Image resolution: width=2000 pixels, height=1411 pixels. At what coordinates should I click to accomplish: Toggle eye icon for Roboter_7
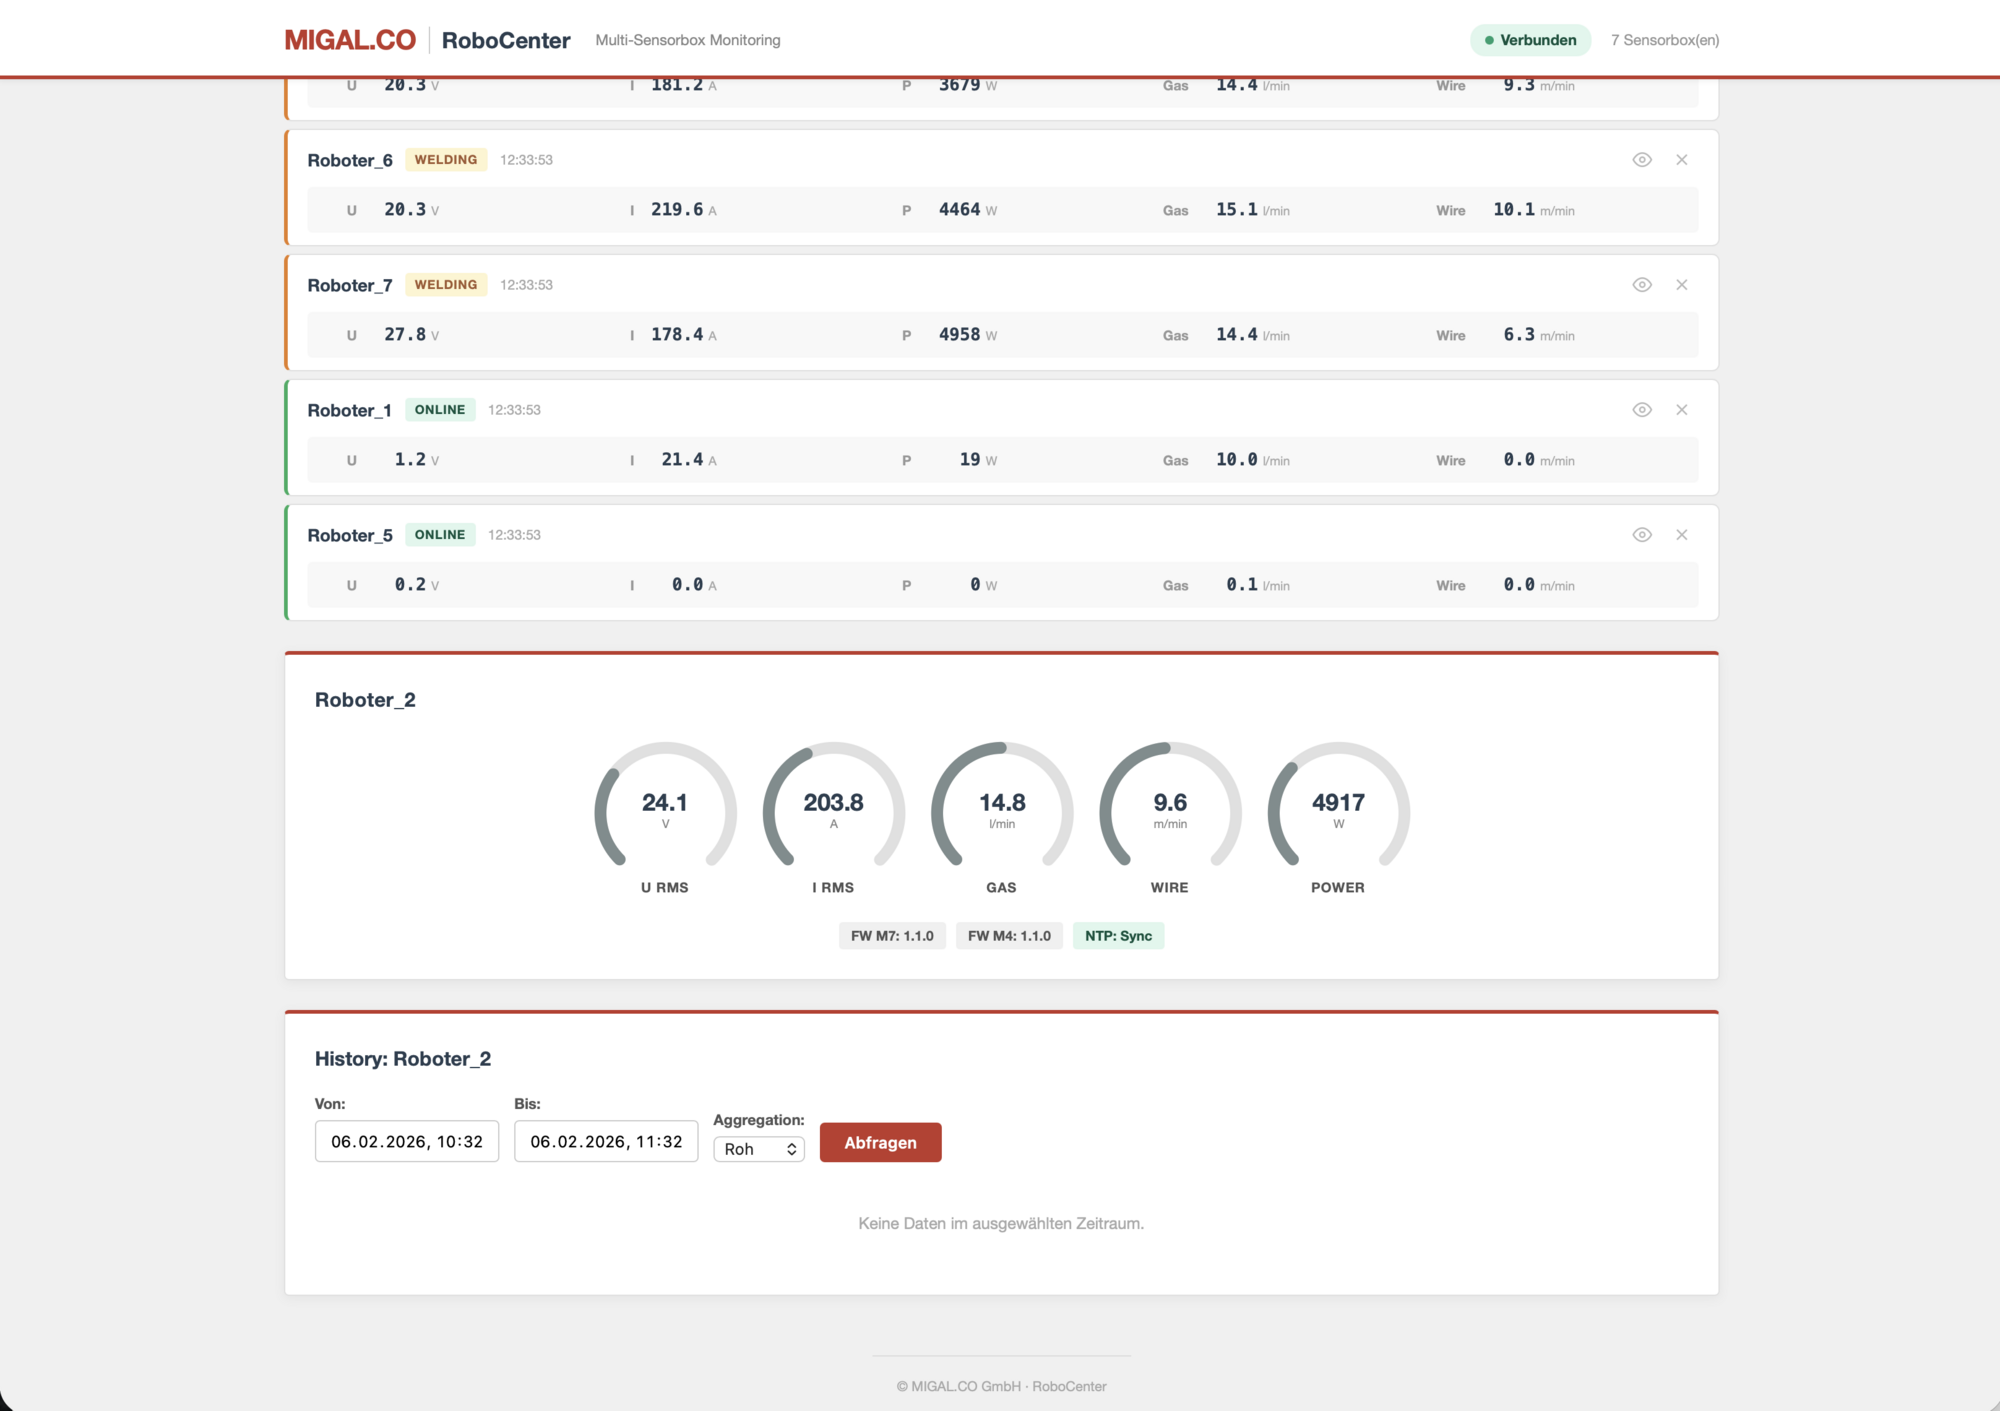pyautogui.click(x=1641, y=285)
